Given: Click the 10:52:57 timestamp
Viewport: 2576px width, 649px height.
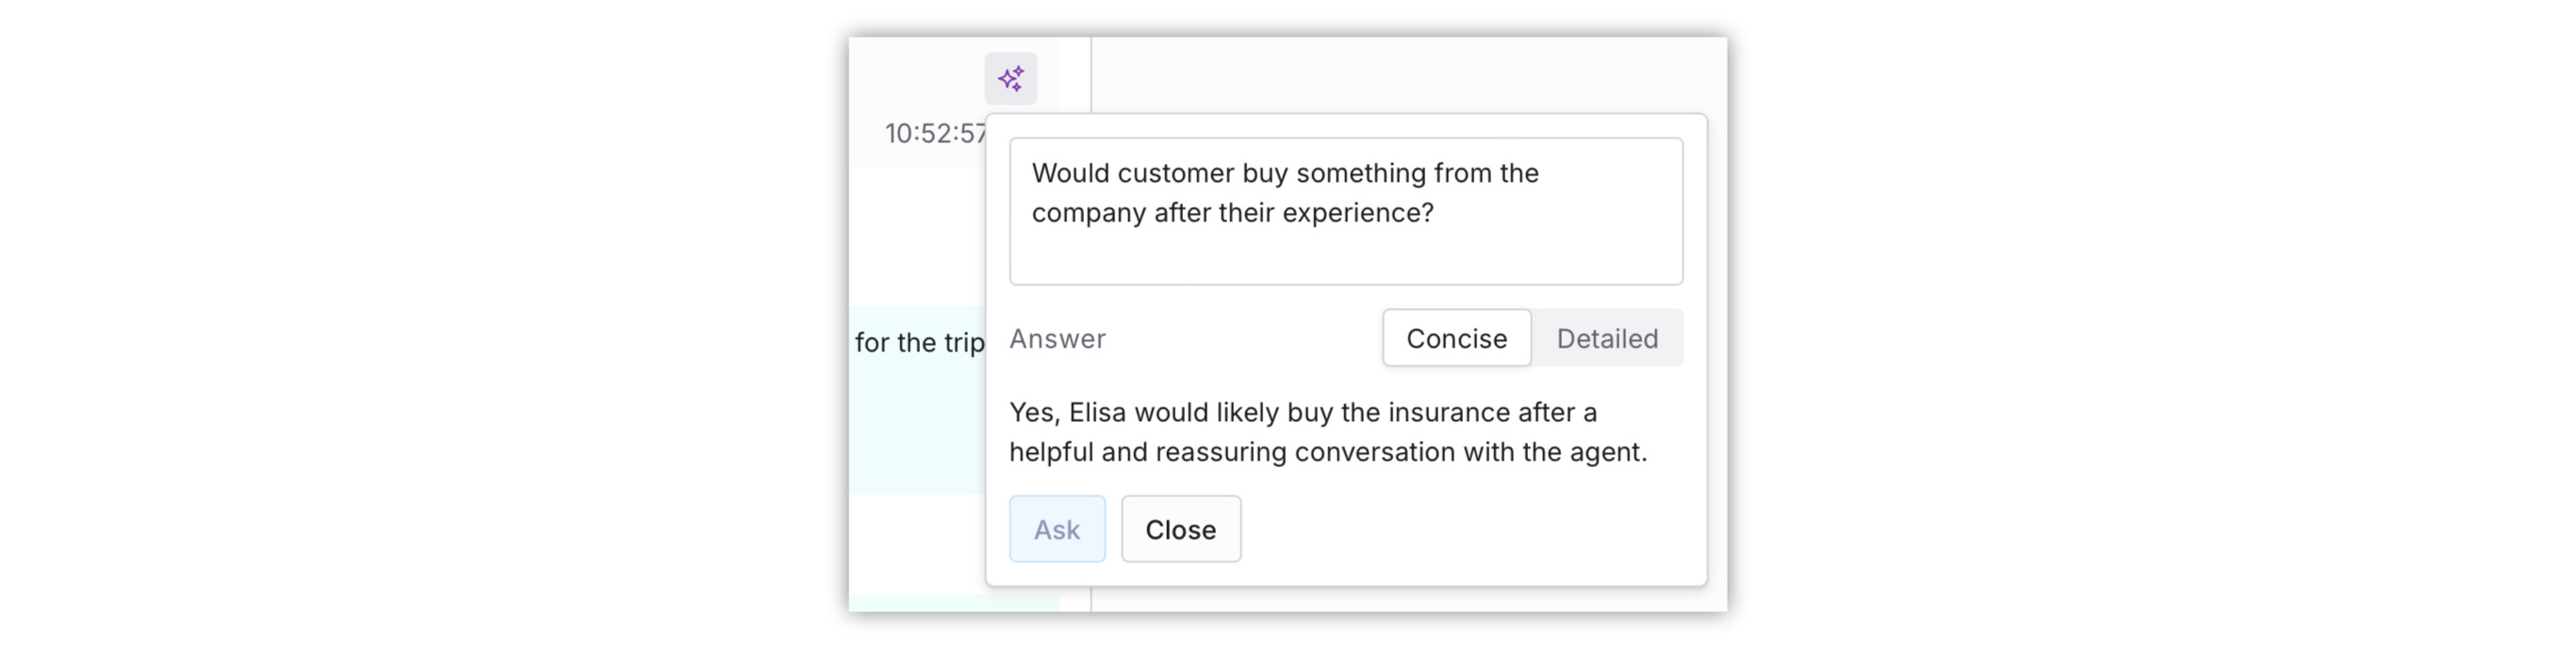Looking at the screenshot, I should 936,133.
